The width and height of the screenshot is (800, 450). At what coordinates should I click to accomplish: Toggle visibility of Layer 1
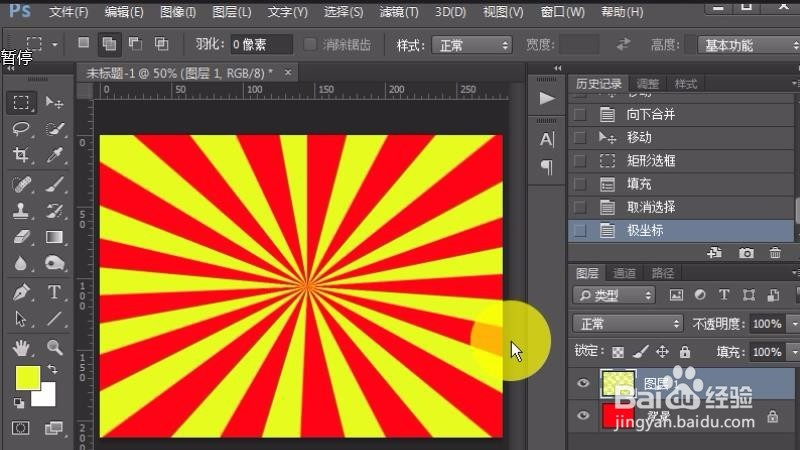pyautogui.click(x=583, y=383)
